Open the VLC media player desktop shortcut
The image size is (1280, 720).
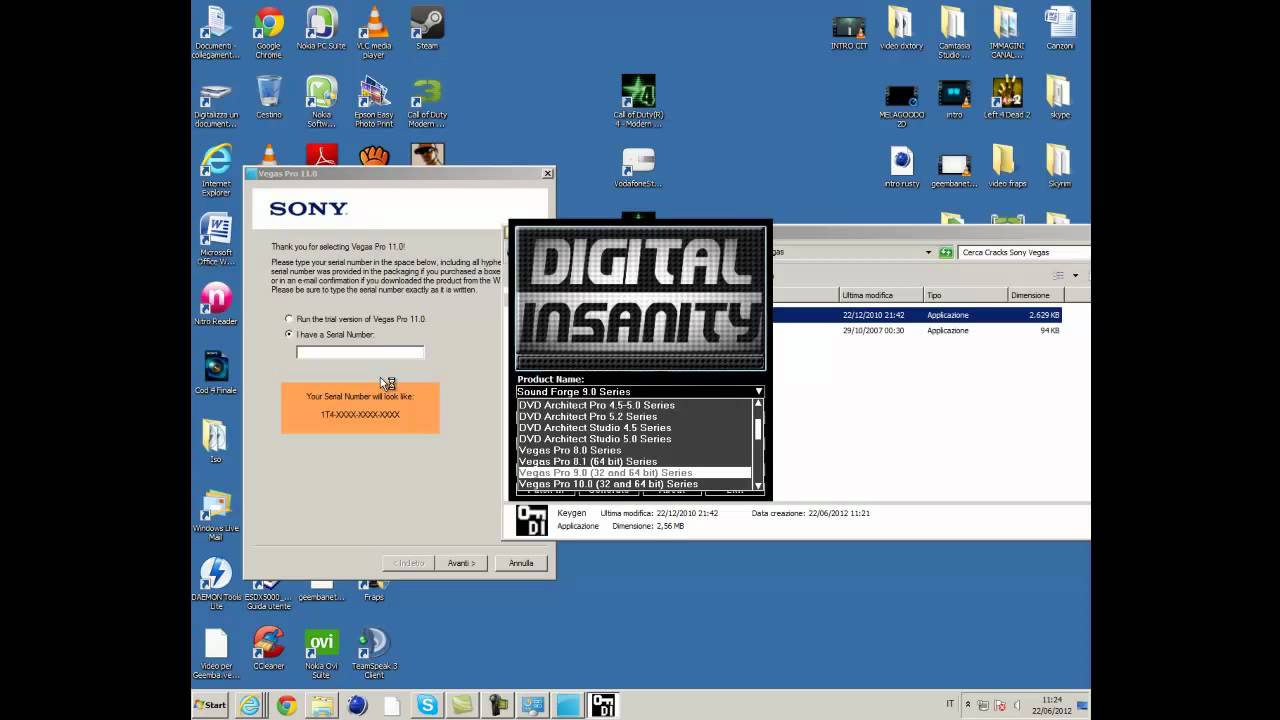(374, 32)
